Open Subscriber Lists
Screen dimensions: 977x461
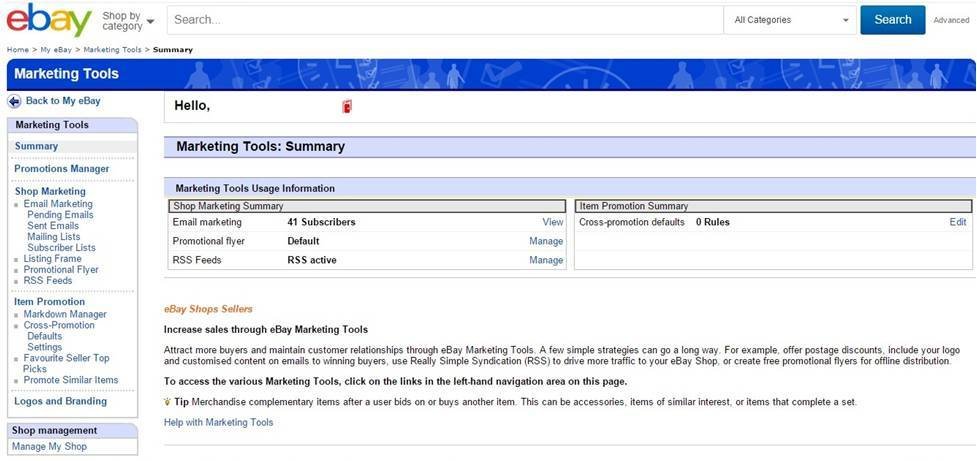coord(62,247)
